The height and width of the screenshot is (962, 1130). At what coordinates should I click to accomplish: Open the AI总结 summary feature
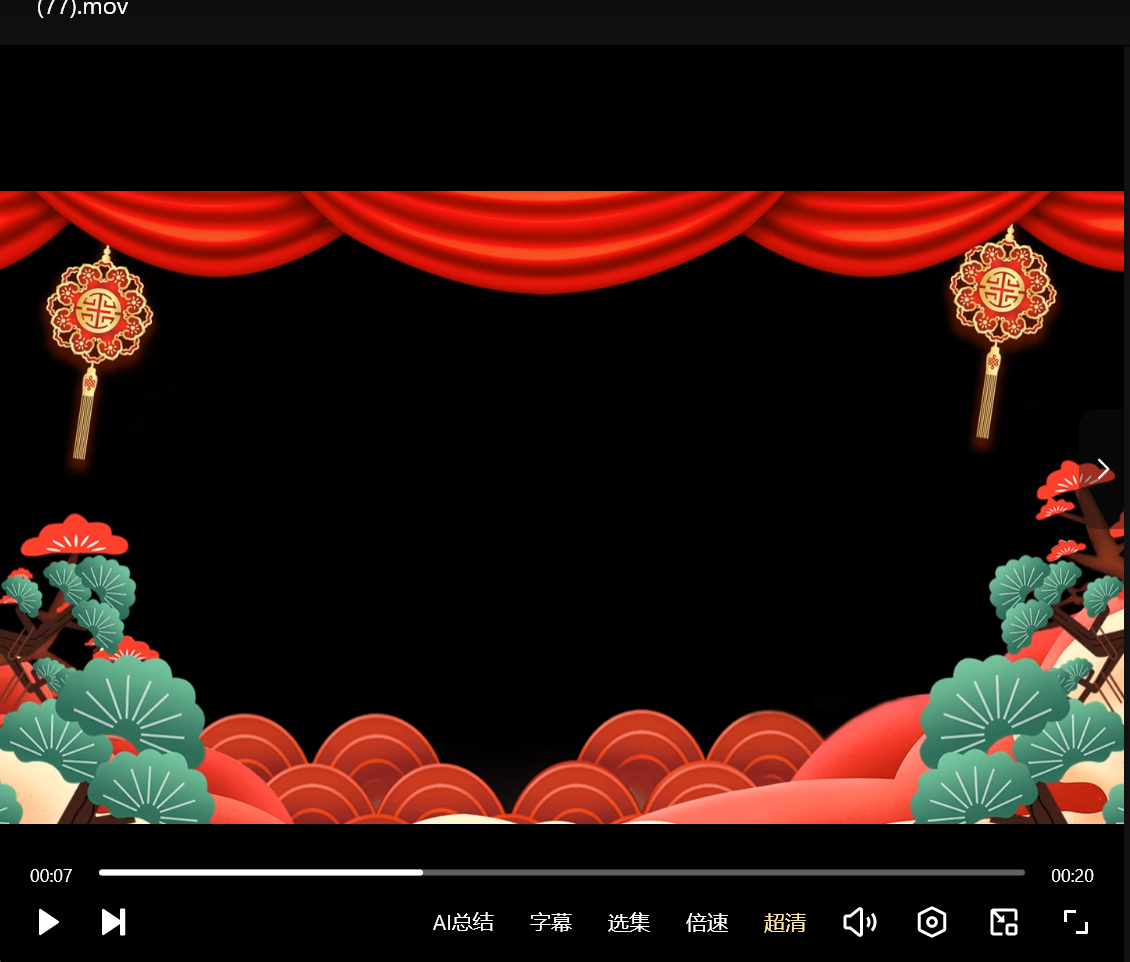coord(463,922)
